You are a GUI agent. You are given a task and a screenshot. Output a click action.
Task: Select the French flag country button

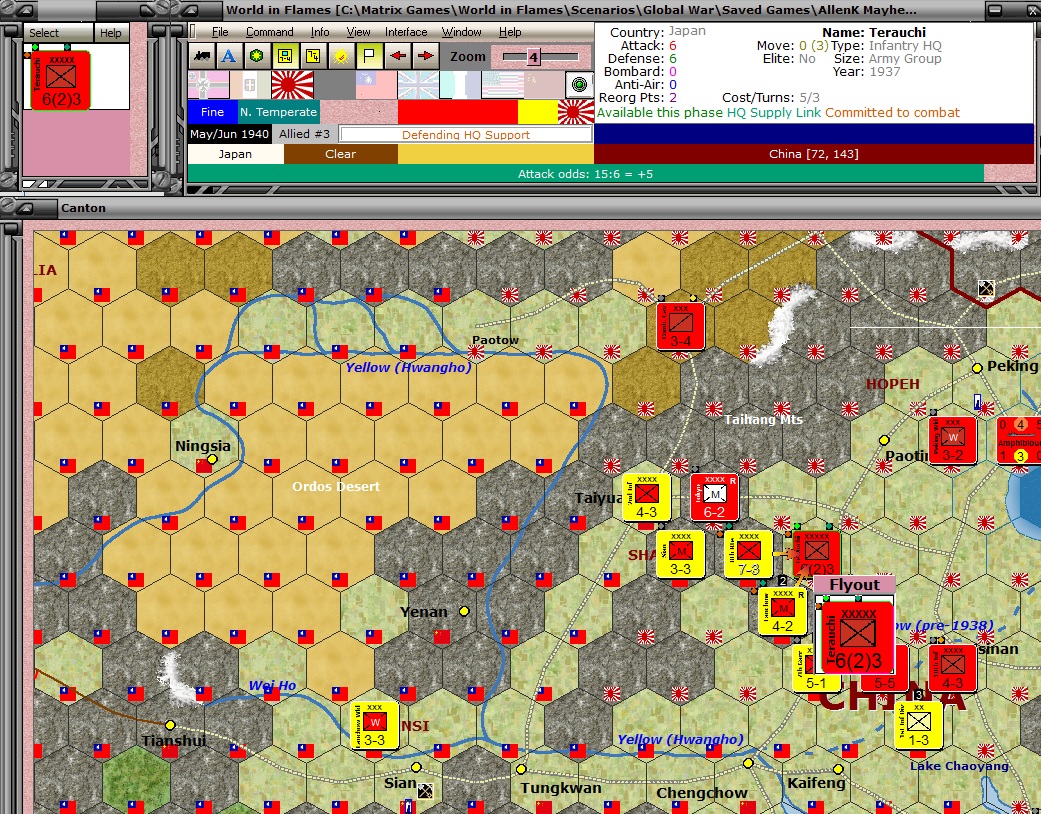(x=459, y=85)
